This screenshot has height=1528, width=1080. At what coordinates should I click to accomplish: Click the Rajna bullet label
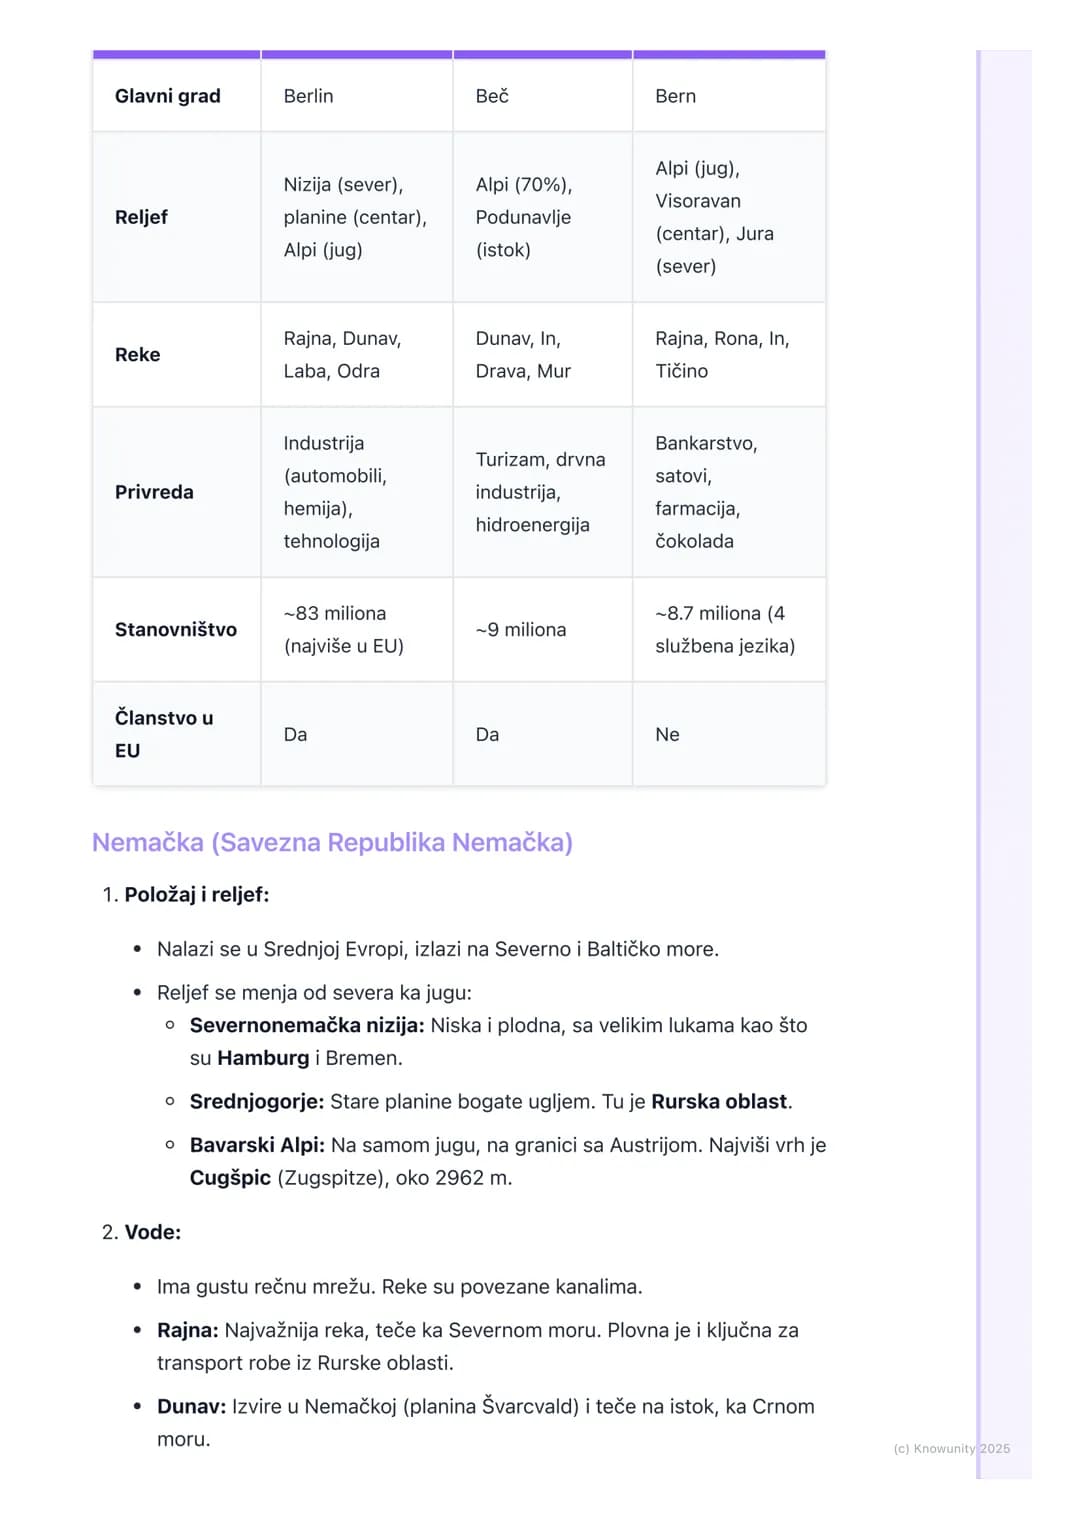point(188,1330)
